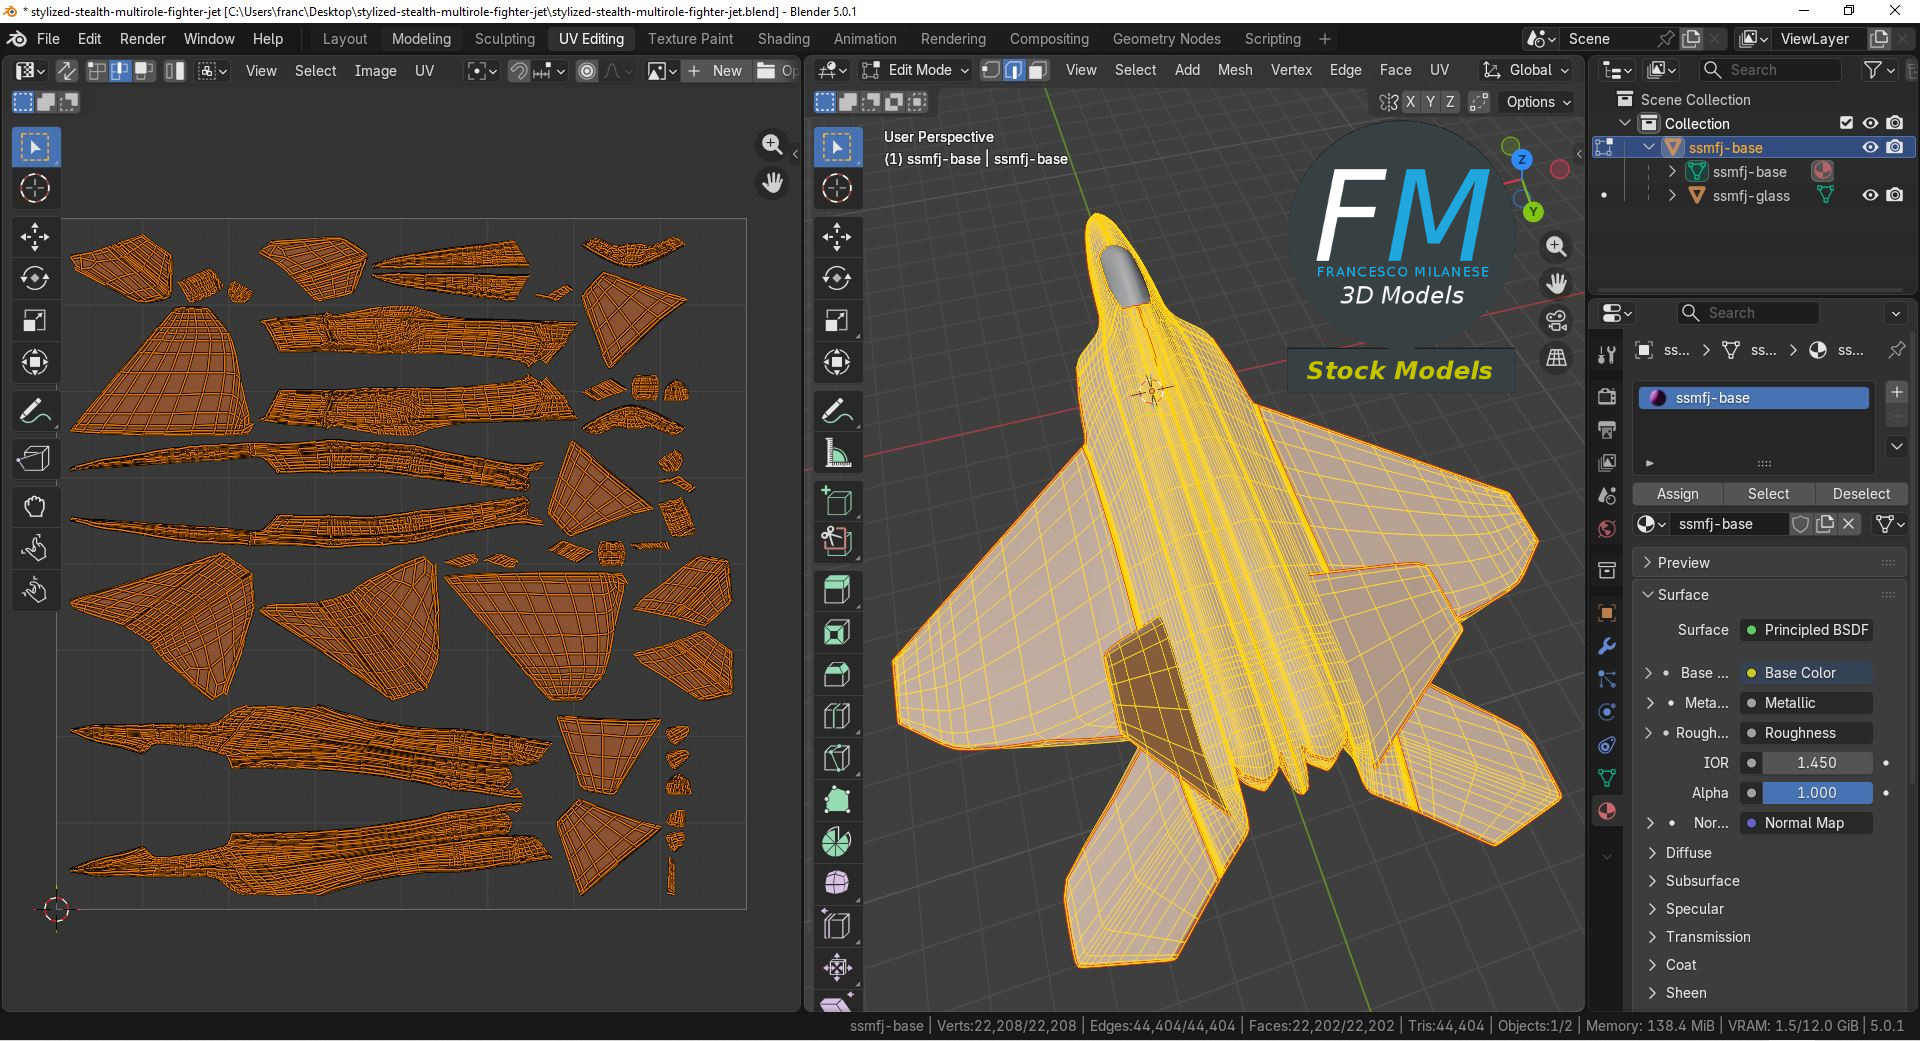1920x1041 pixels.
Task: Hide ssmfj-glass object in viewport
Action: coord(1870,195)
